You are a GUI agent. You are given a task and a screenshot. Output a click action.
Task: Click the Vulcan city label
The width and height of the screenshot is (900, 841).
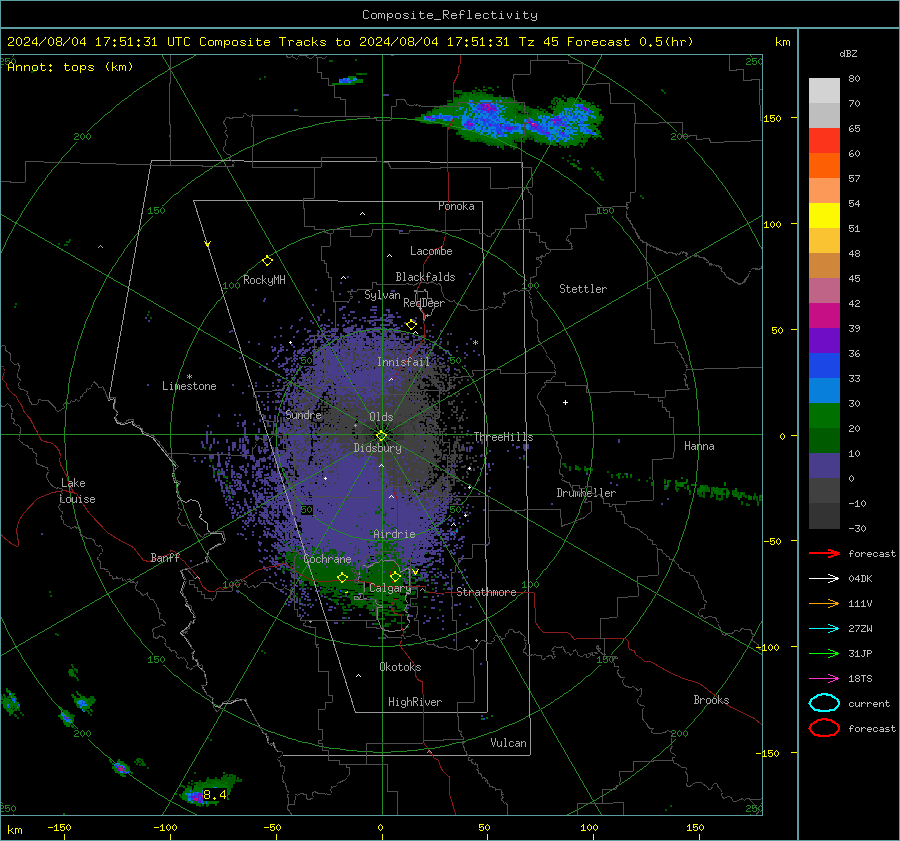pos(509,743)
